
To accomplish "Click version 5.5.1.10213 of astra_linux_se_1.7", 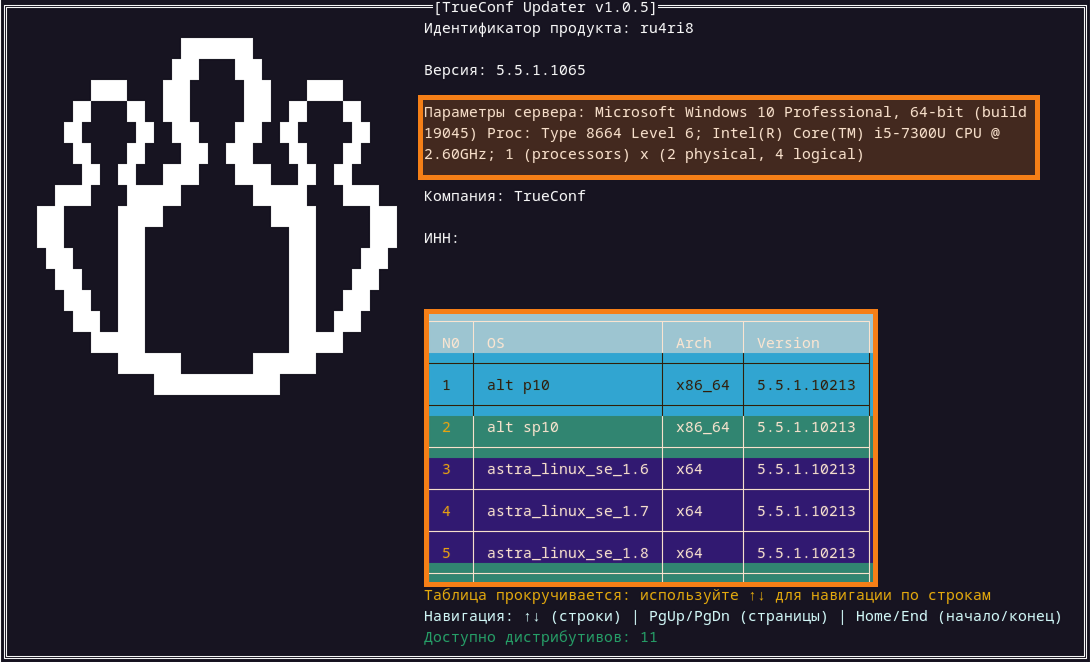I will click(806, 511).
